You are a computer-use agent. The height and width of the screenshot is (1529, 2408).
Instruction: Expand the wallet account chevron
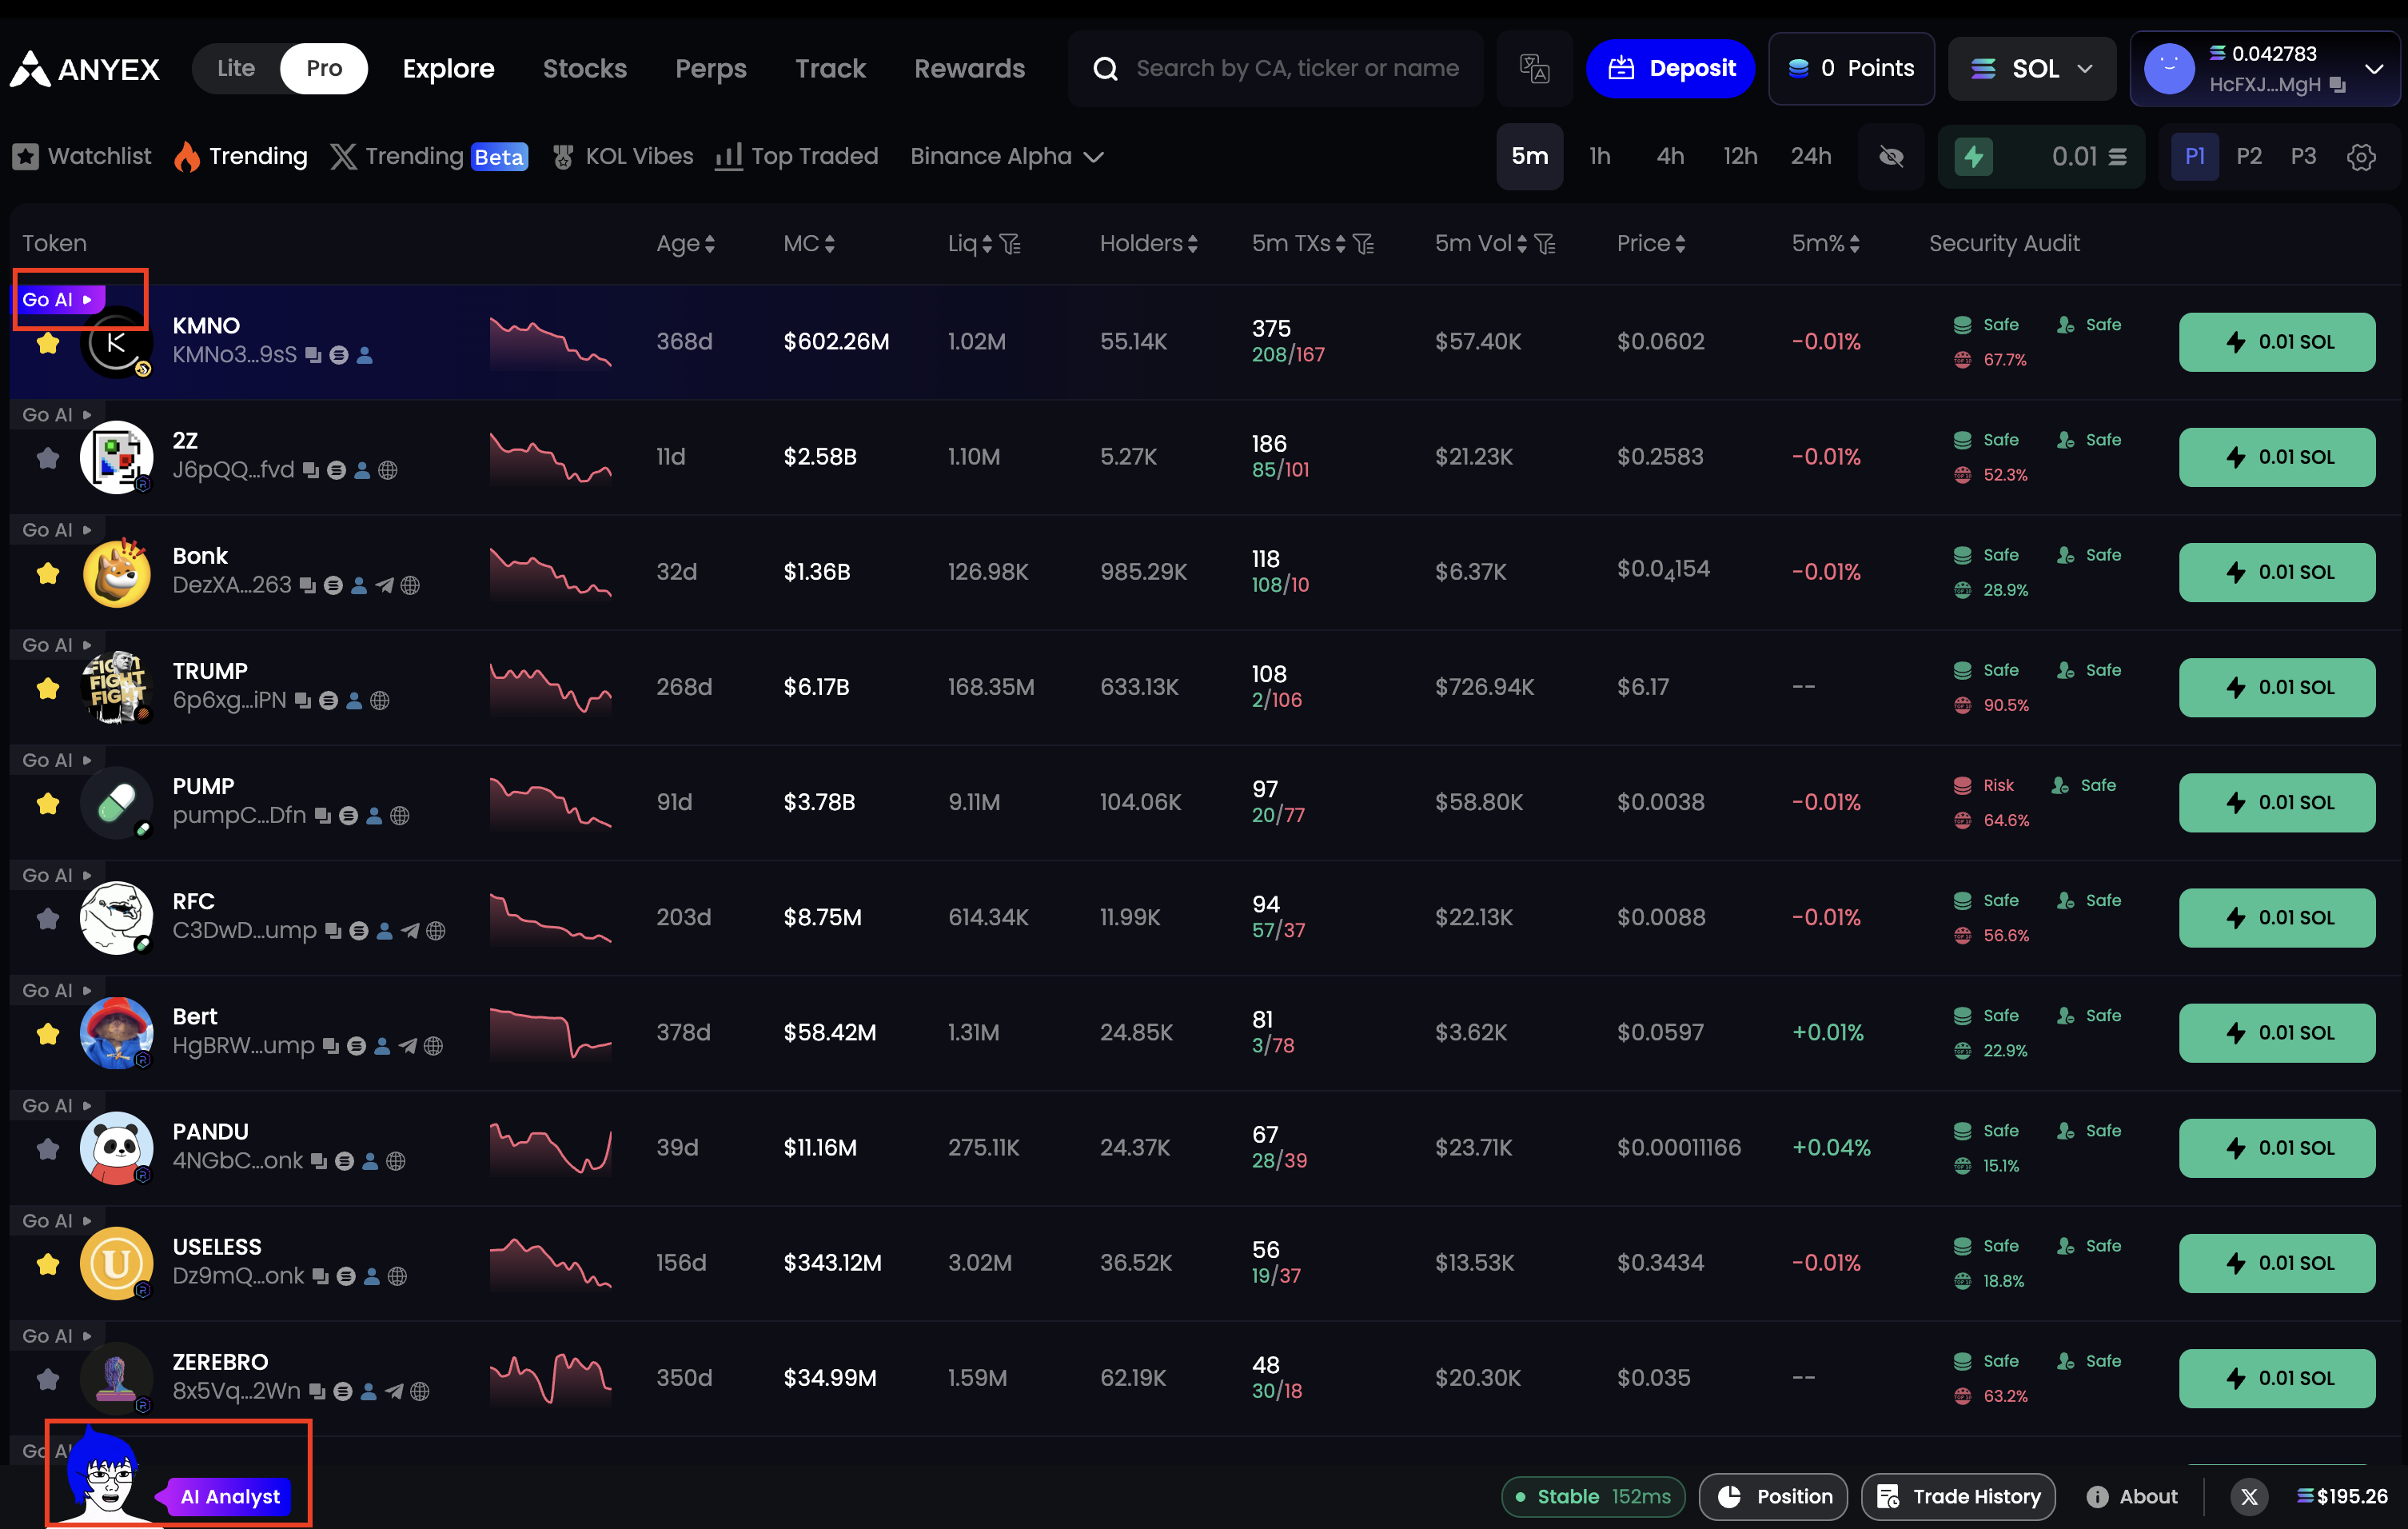pos(2373,68)
